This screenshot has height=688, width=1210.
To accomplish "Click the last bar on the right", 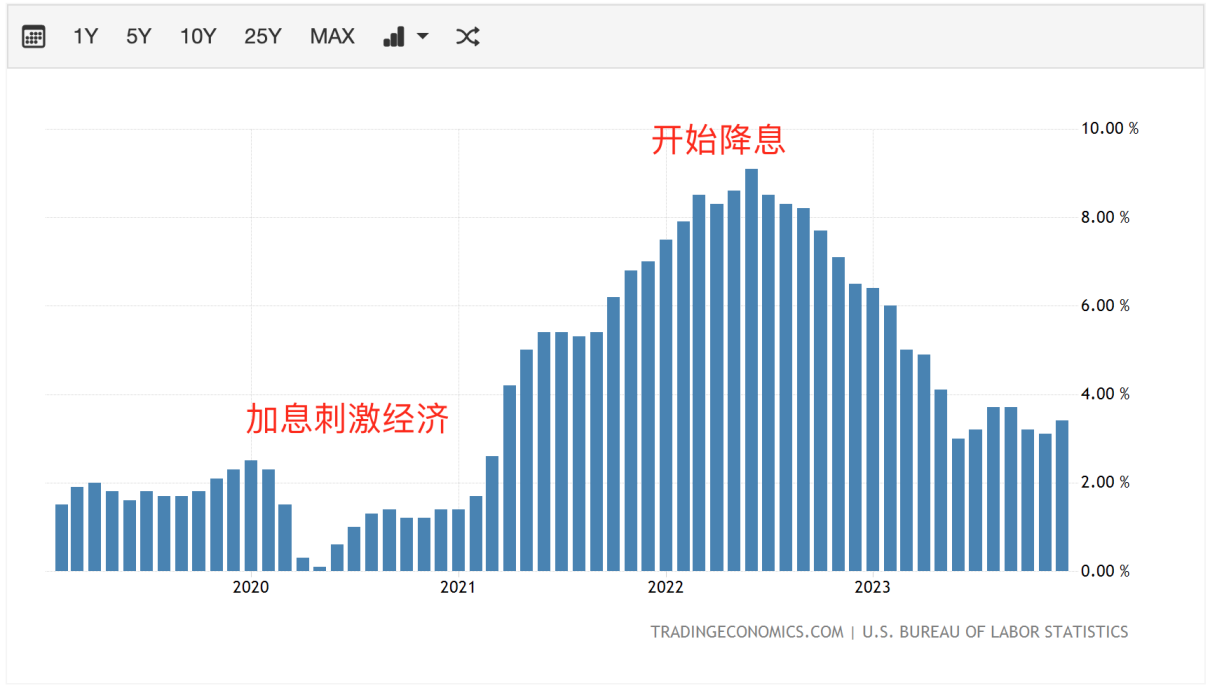I will pyautogui.click(x=1061, y=496).
